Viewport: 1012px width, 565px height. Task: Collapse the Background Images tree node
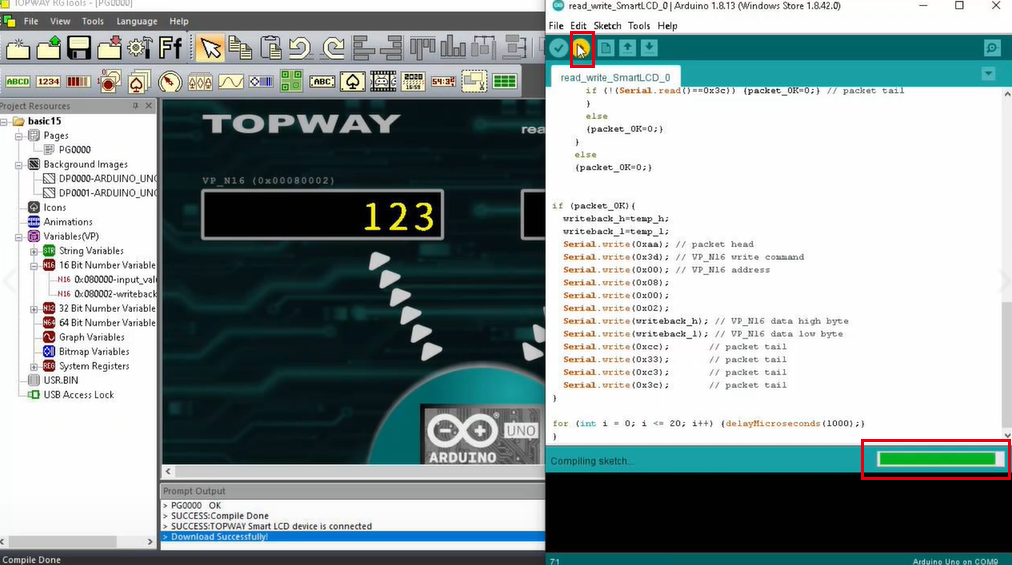[x=19, y=165]
